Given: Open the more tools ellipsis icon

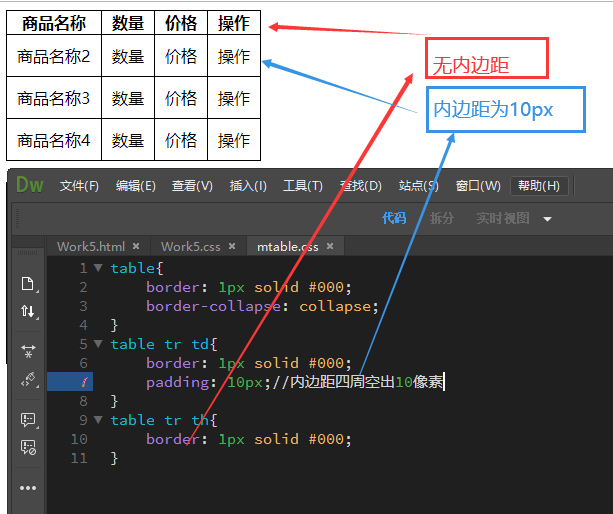Looking at the screenshot, I should coord(28,488).
